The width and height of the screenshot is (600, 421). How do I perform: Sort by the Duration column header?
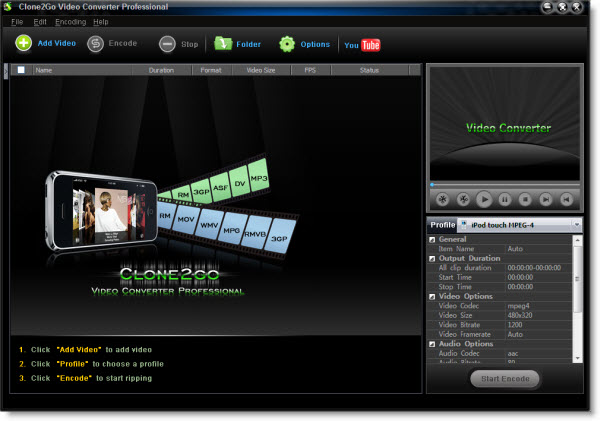click(x=161, y=70)
